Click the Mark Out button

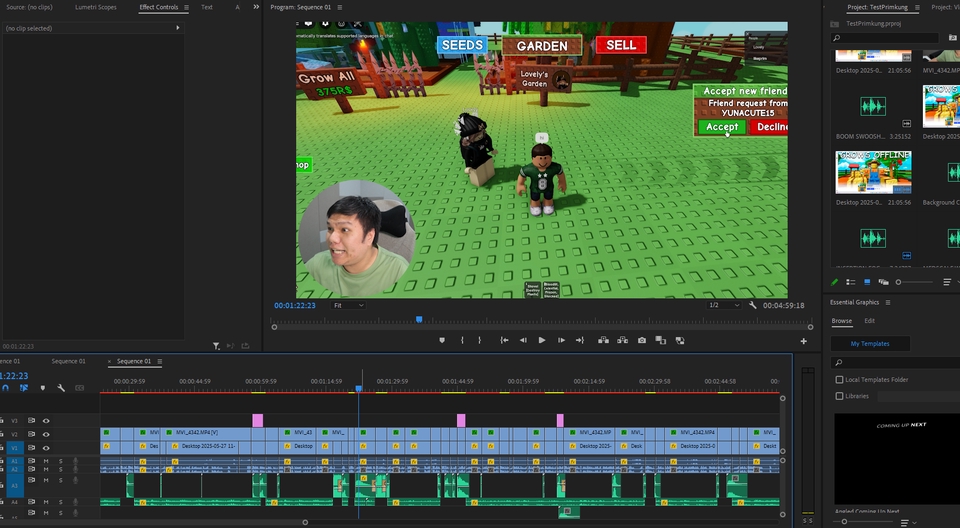(479, 341)
